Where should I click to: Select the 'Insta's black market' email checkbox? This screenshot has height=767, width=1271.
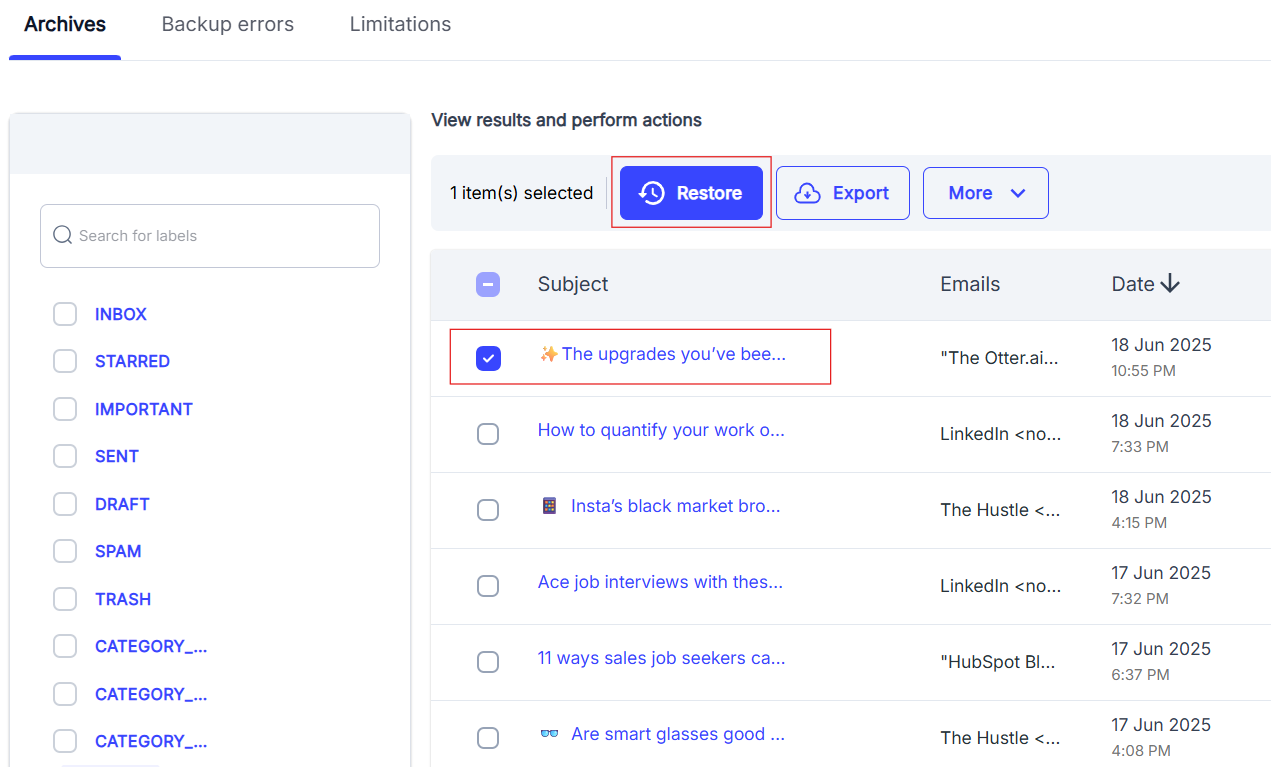click(488, 510)
